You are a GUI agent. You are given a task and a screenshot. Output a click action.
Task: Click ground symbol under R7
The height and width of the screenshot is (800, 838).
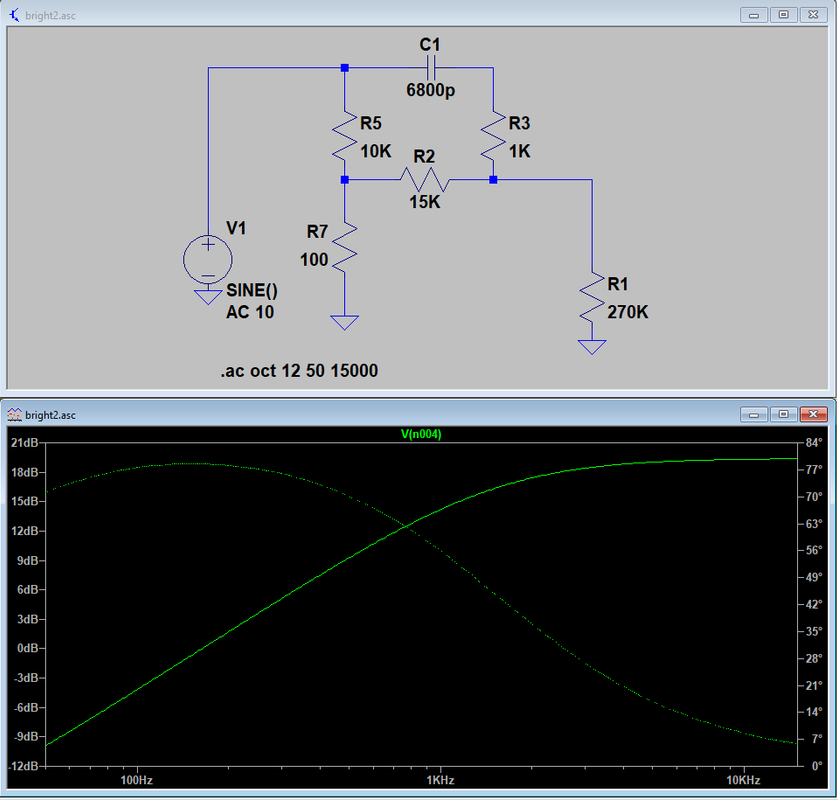pos(345,322)
